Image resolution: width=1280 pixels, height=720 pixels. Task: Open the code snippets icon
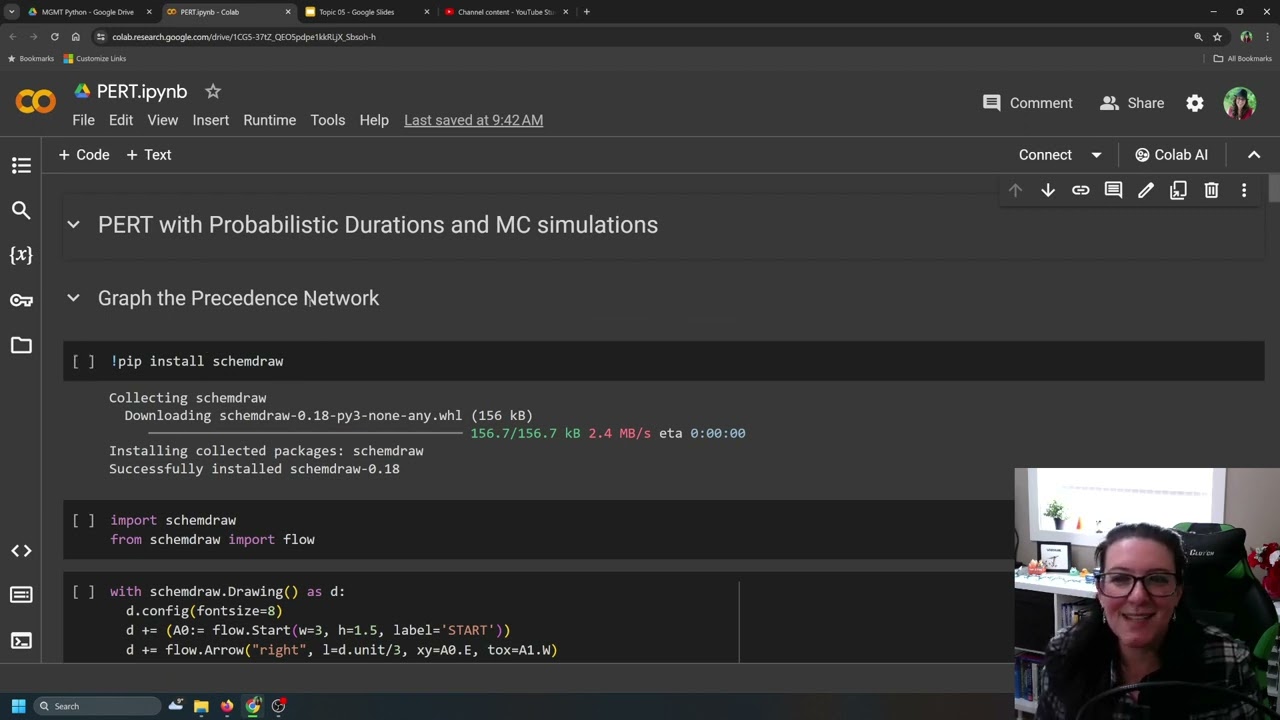click(21, 551)
